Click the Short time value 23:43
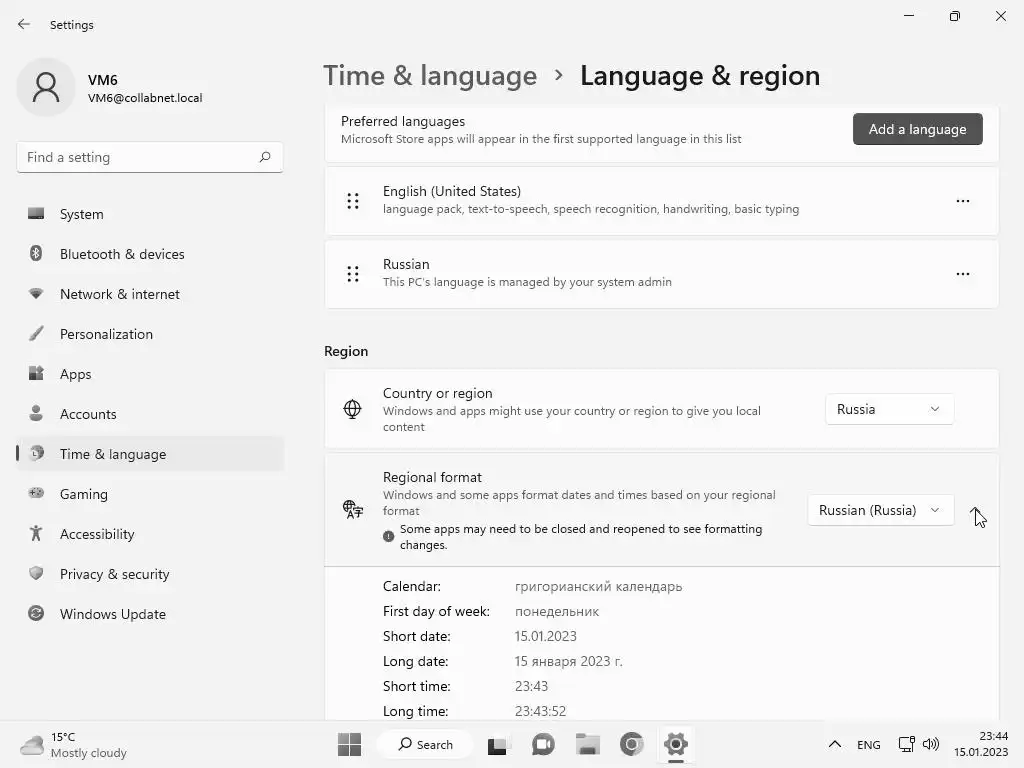 coord(531,686)
